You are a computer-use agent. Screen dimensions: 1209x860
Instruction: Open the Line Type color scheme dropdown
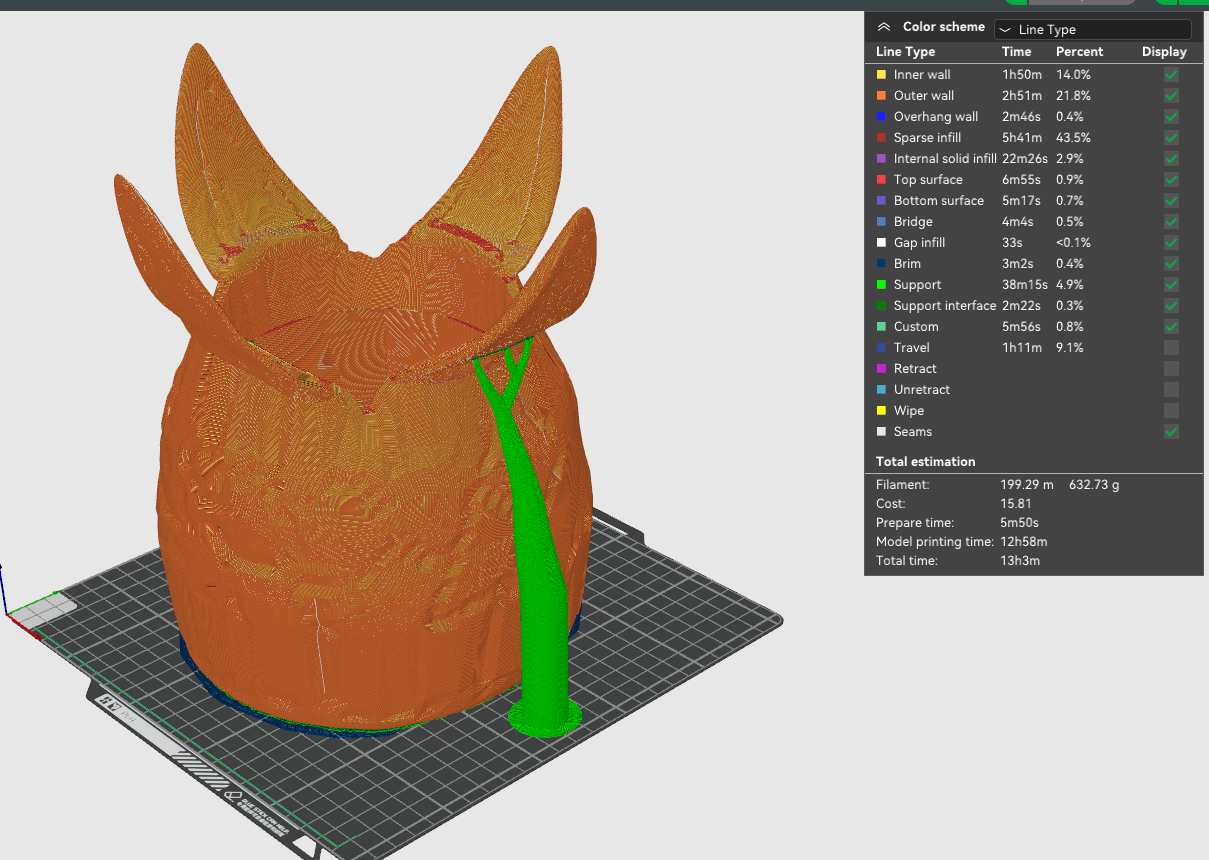point(1093,30)
